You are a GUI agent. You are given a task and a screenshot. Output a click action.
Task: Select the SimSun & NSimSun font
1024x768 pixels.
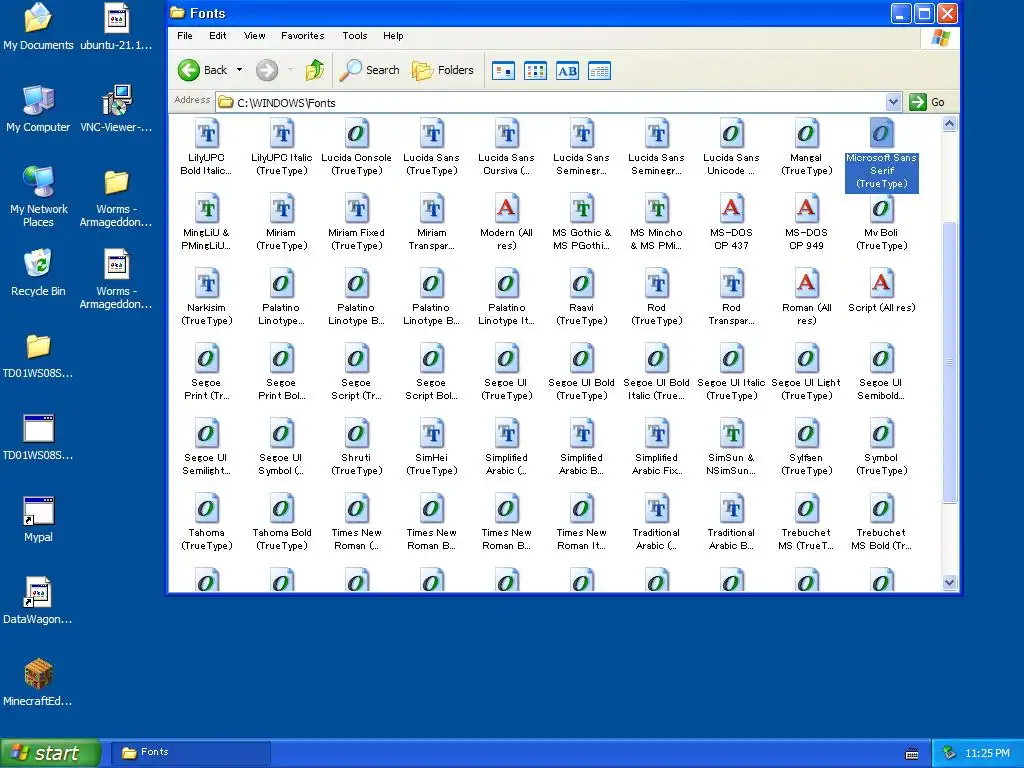(731, 448)
